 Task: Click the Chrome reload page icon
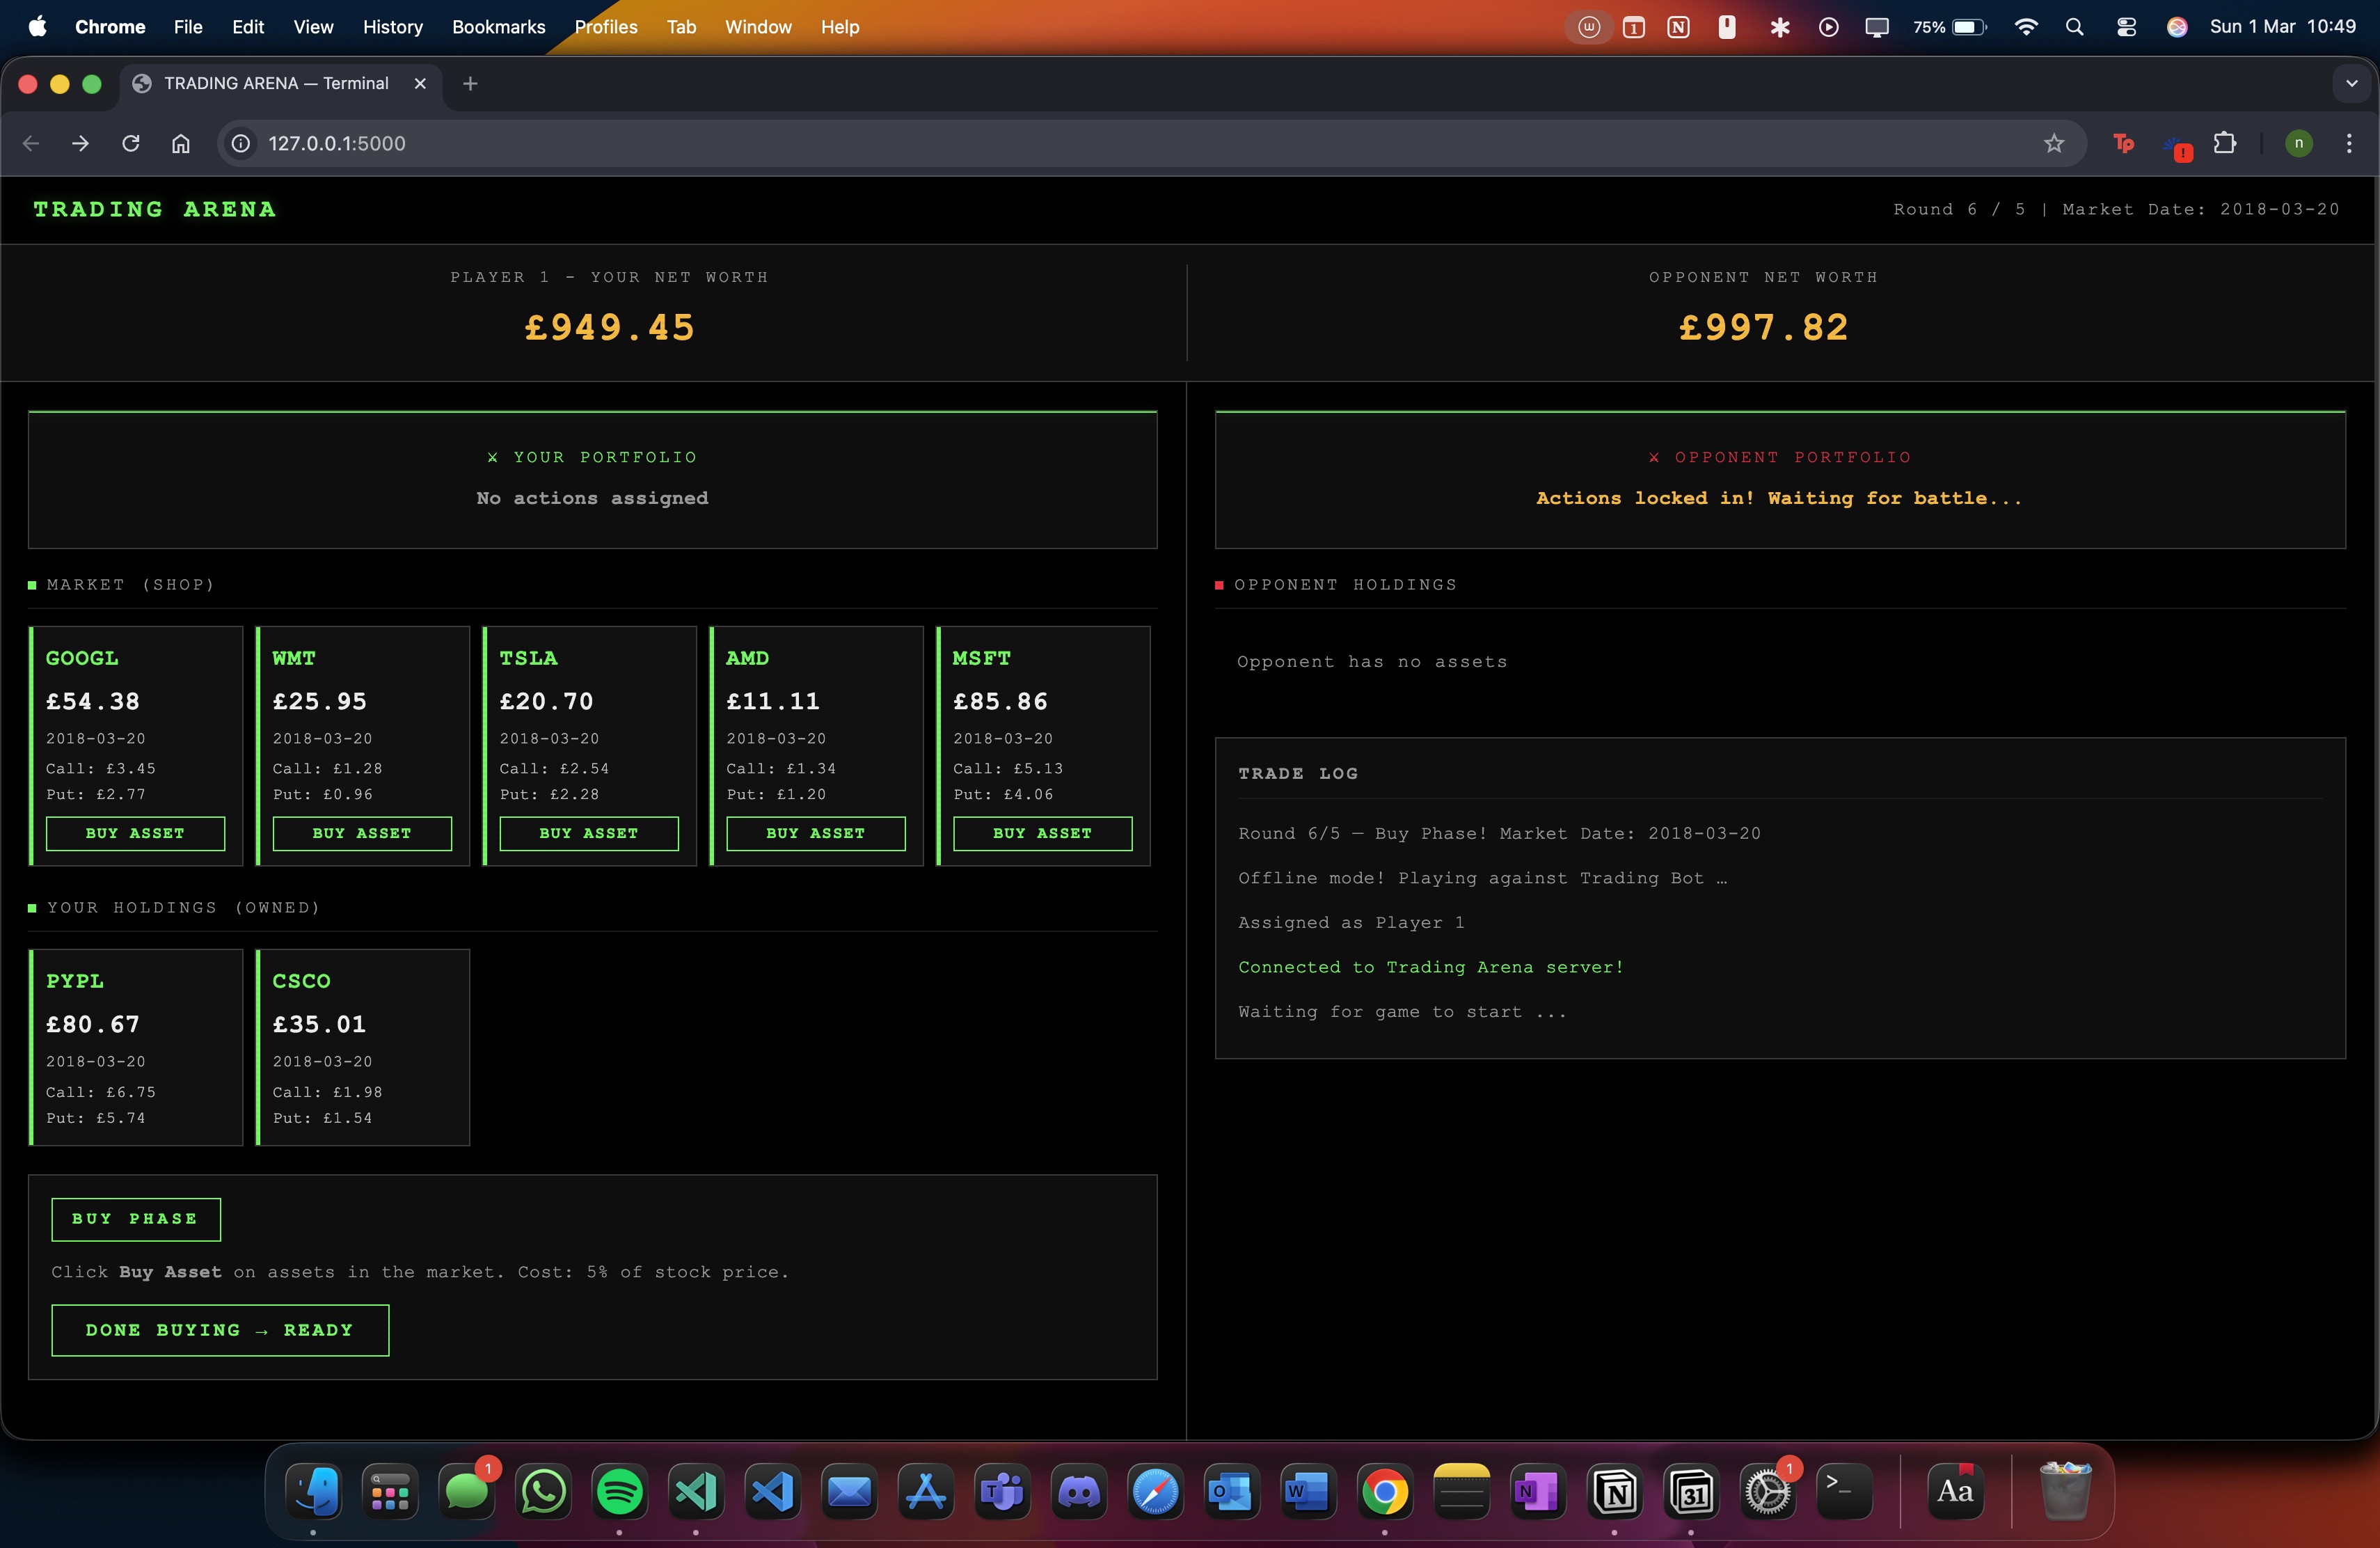tap(131, 143)
